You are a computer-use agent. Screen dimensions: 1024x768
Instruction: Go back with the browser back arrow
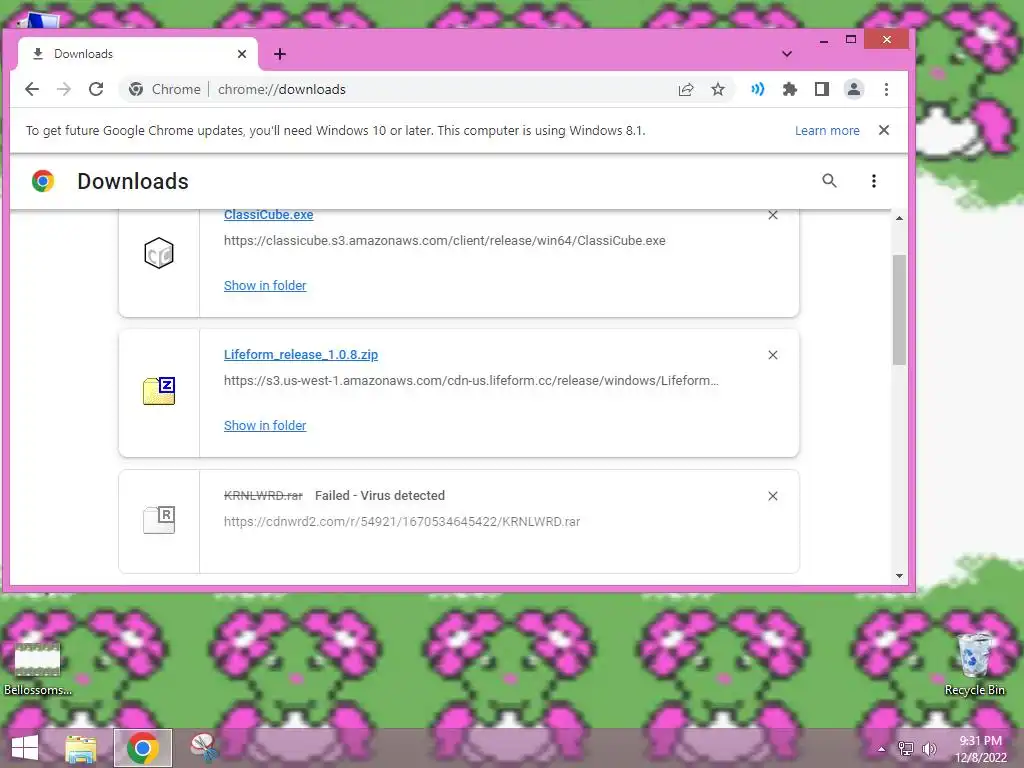[x=31, y=89]
